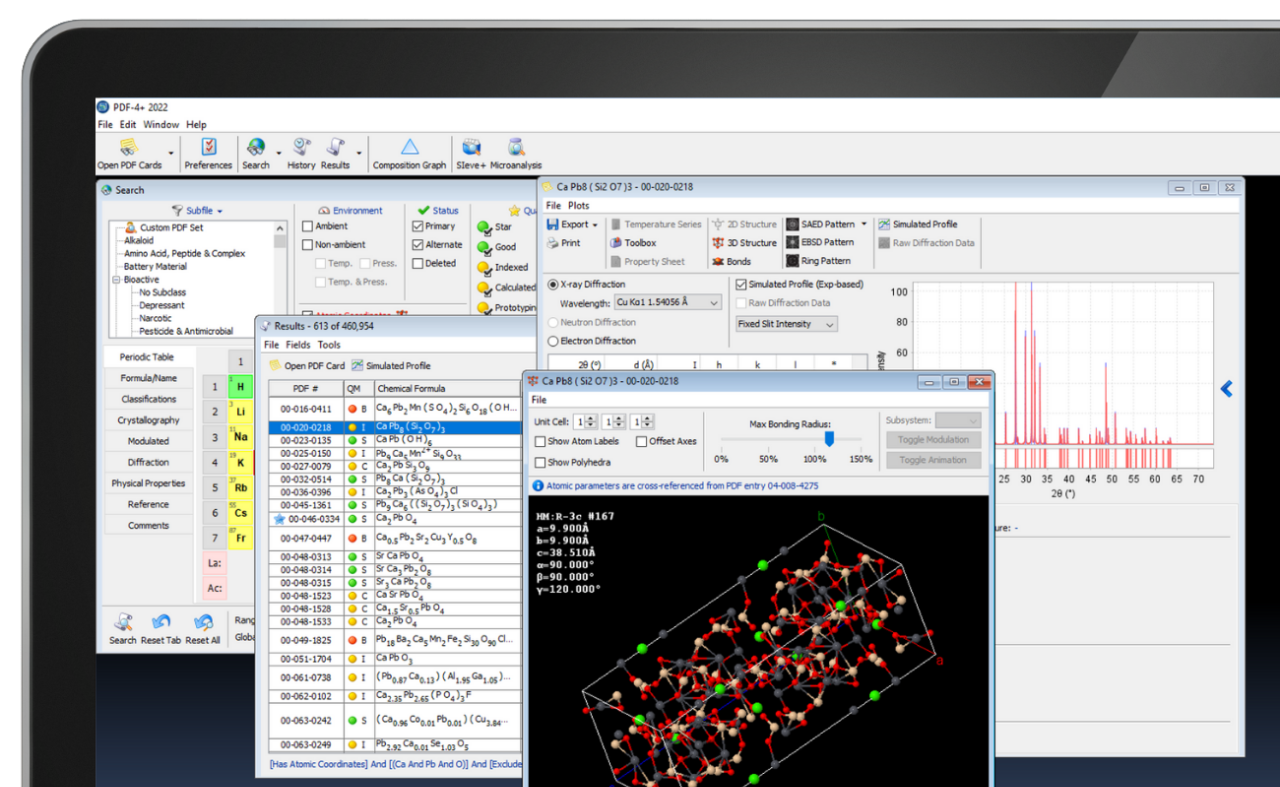The image size is (1280, 787).
Task: Launch Sleve+ from the main toolbar
Action: 471,154
